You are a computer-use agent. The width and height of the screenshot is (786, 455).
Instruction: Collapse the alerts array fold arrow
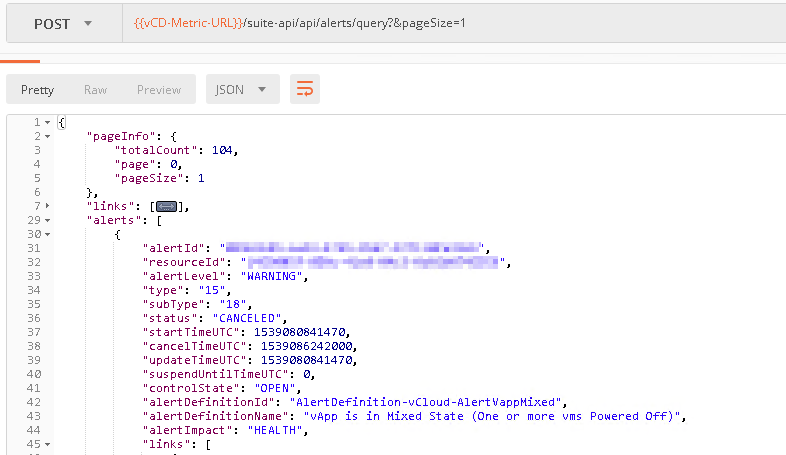tap(47, 220)
